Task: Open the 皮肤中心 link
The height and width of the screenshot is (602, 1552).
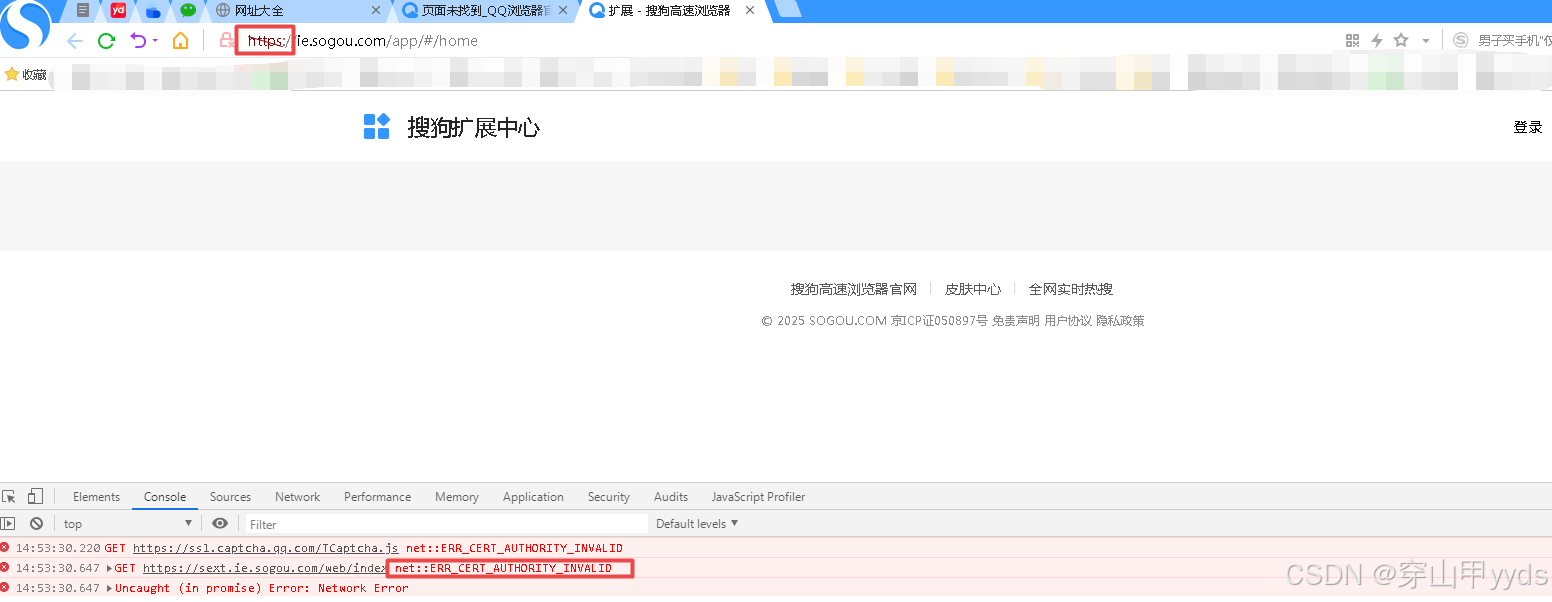Action: tap(973, 289)
